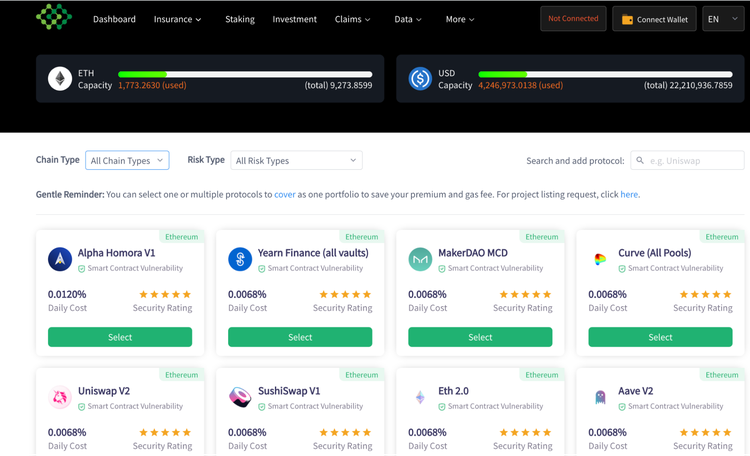Click USD used value 4,246,973.0138
Viewport: 750px width, 456px height.
pyautogui.click(x=520, y=85)
